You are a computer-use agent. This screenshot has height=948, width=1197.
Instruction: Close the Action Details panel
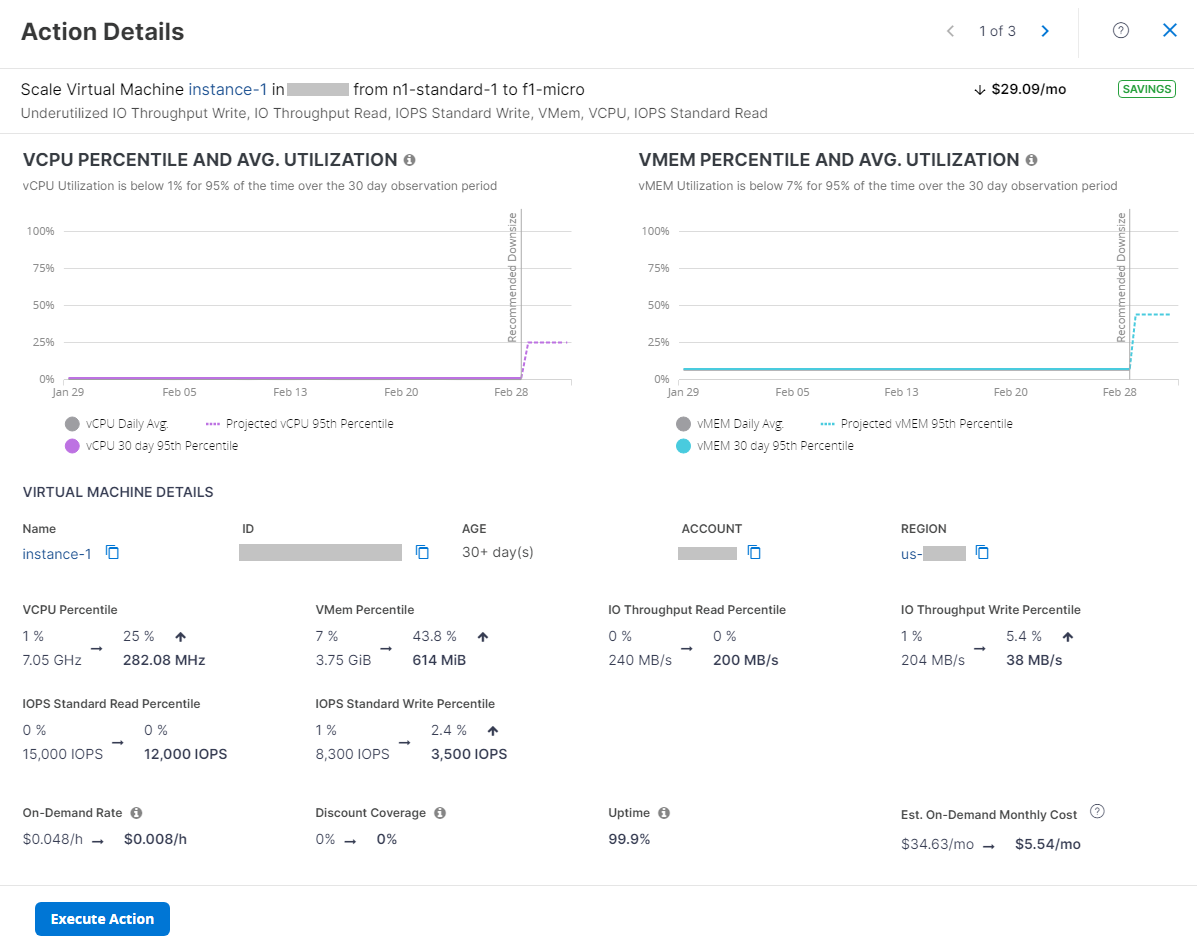(x=1170, y=31)
